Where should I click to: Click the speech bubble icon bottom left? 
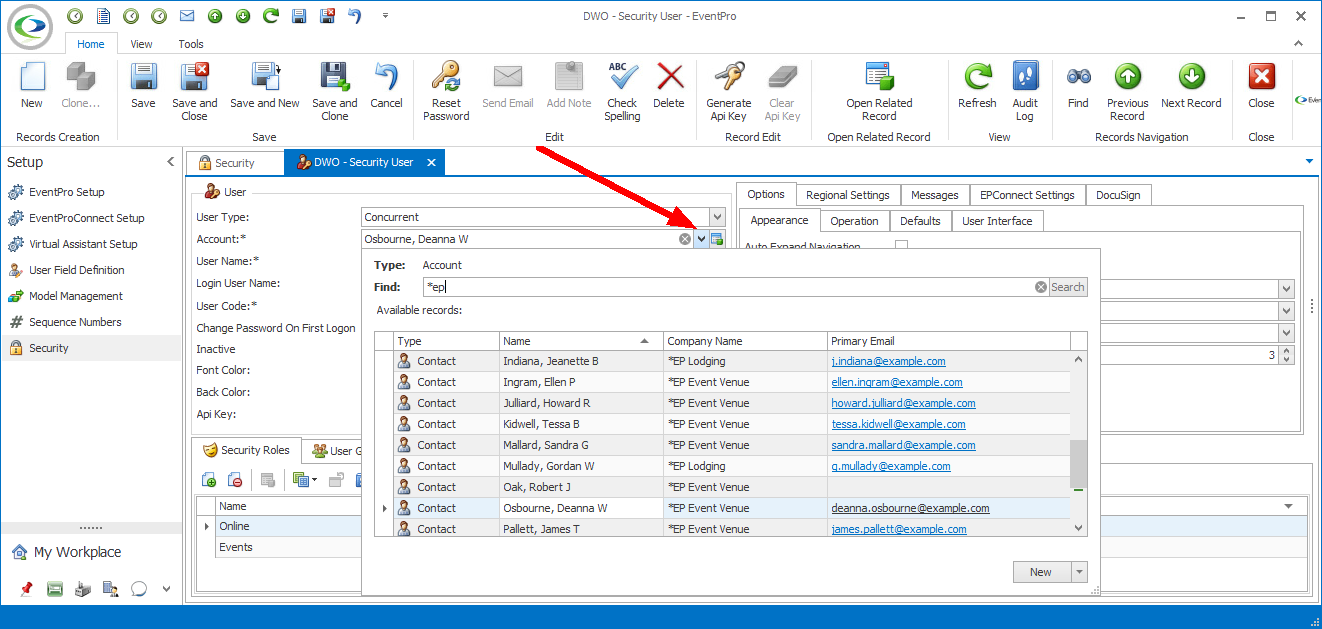click(139, 589)
